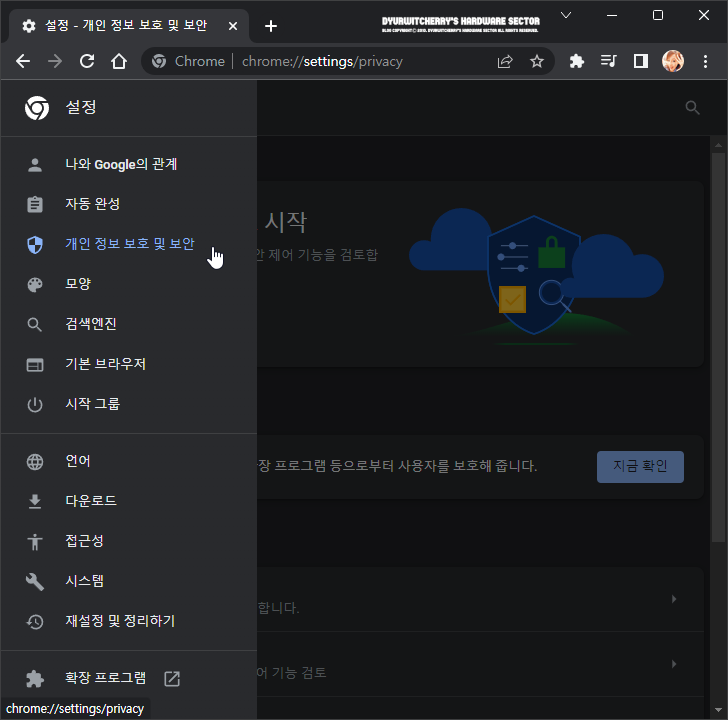Bookmark this tab with the star icon
Viewport: 728px width, 720px height.
tap(537, 61)
